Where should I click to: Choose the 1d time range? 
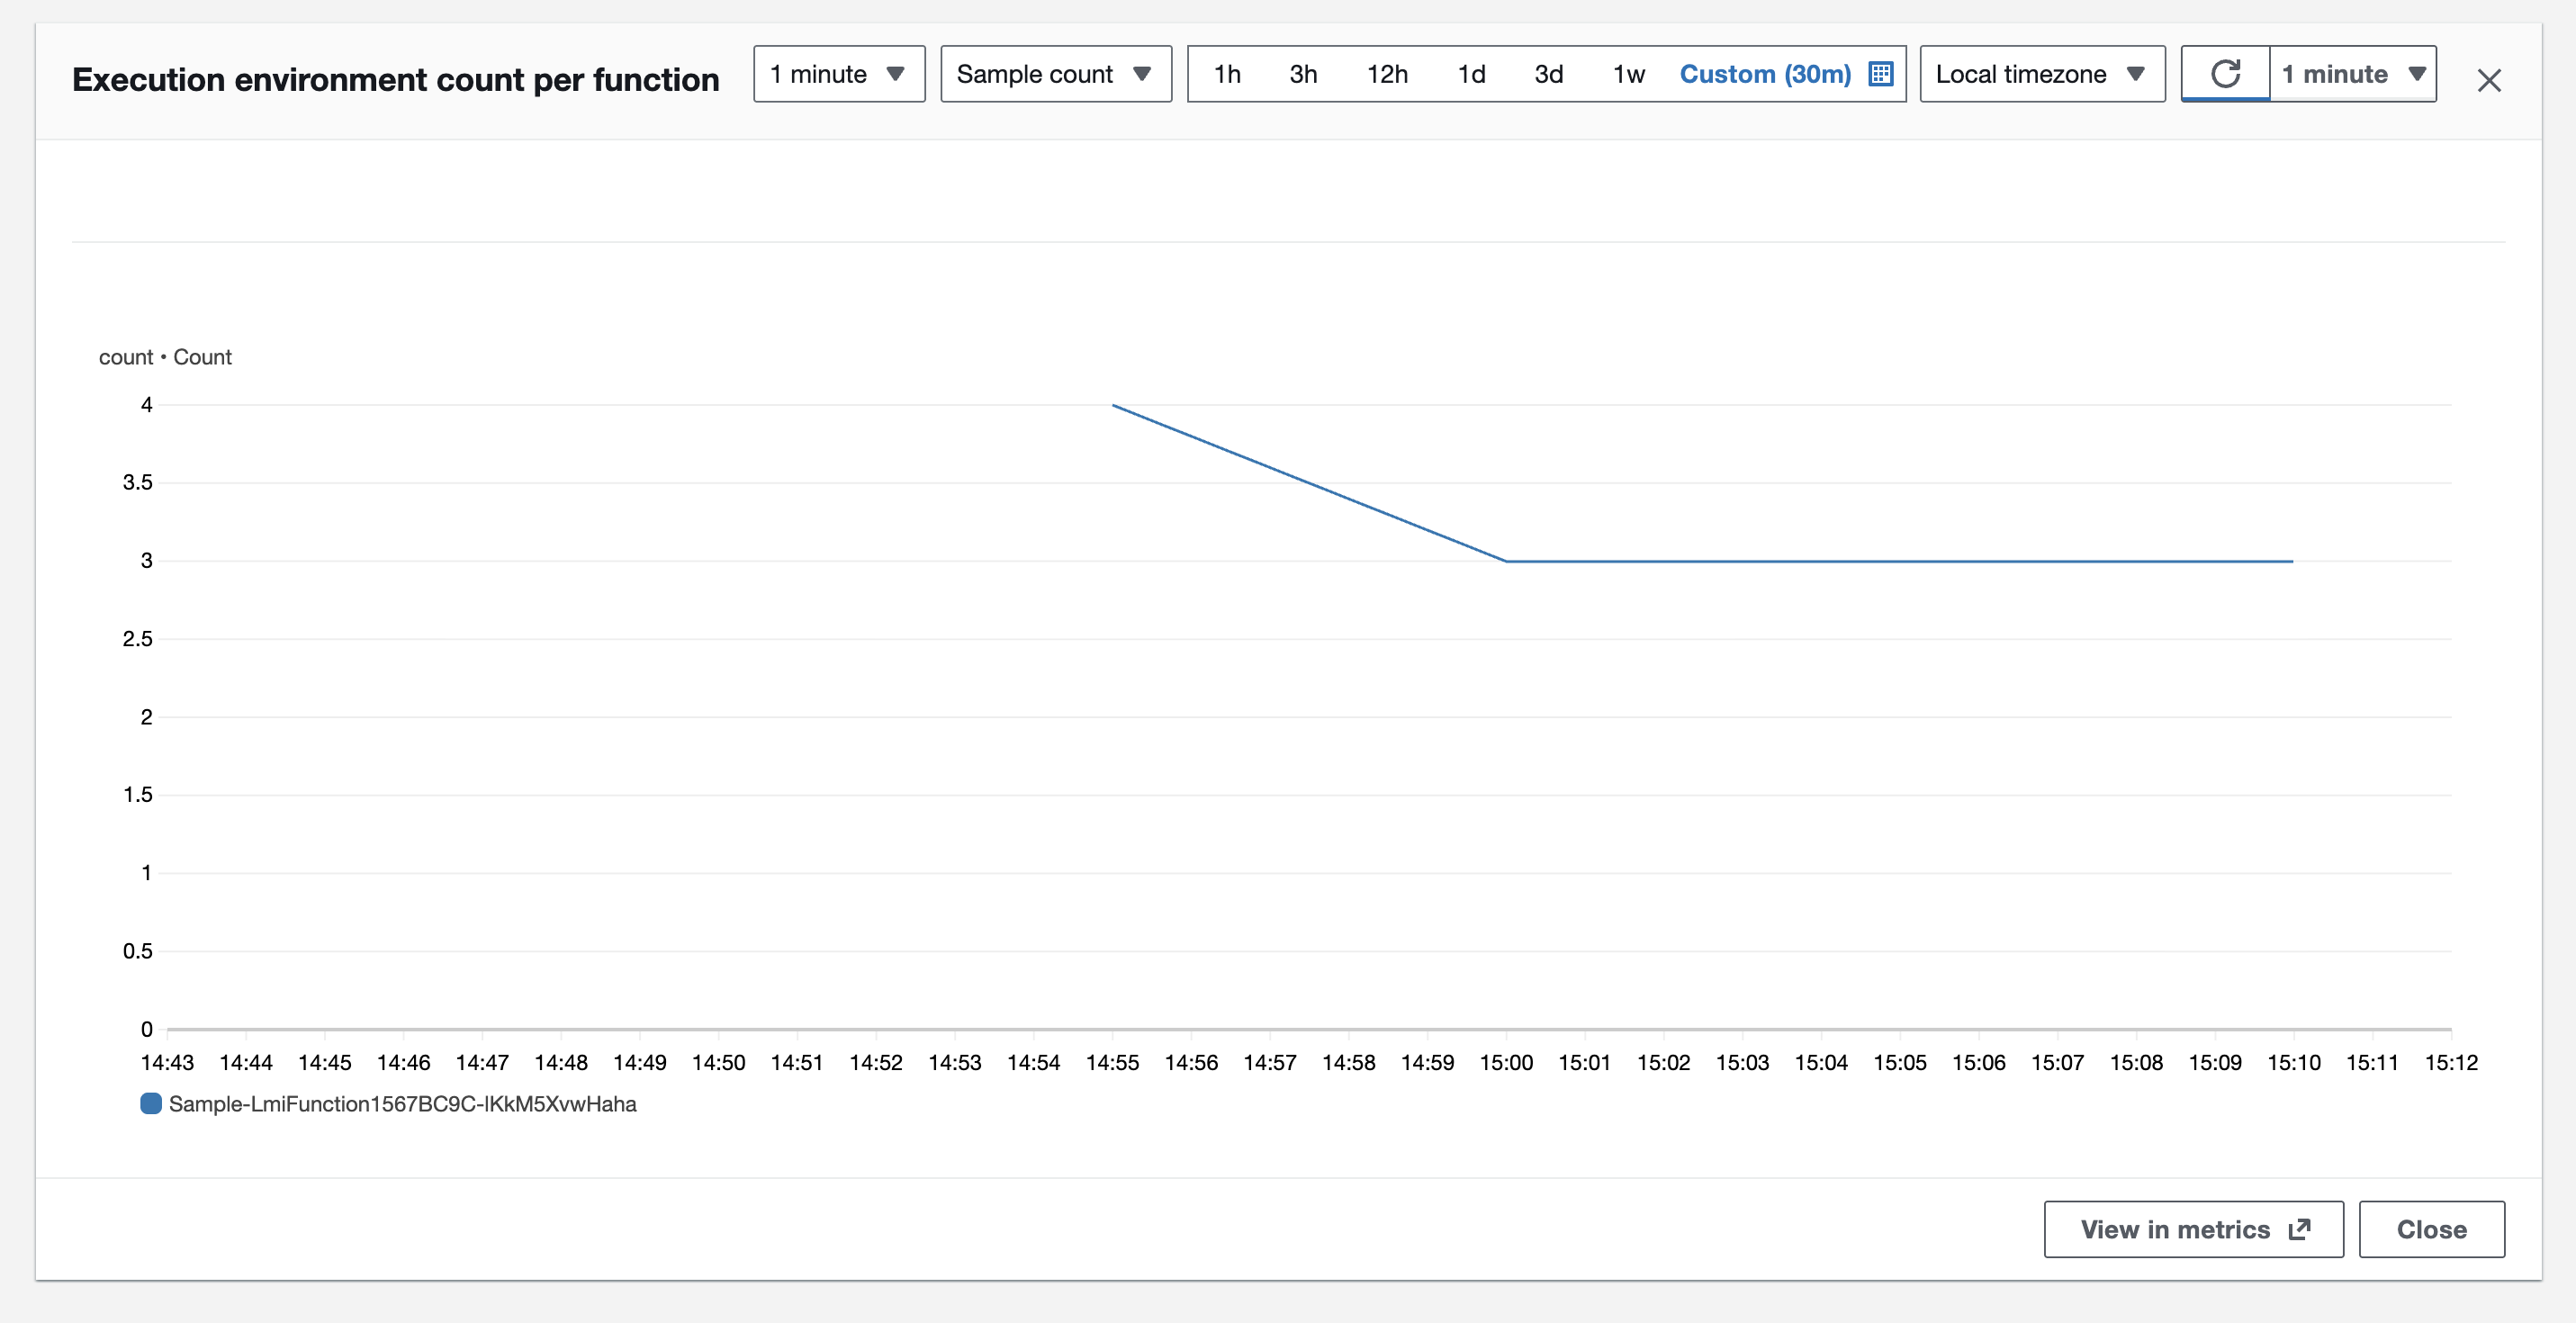click(x=1471, y=74)
